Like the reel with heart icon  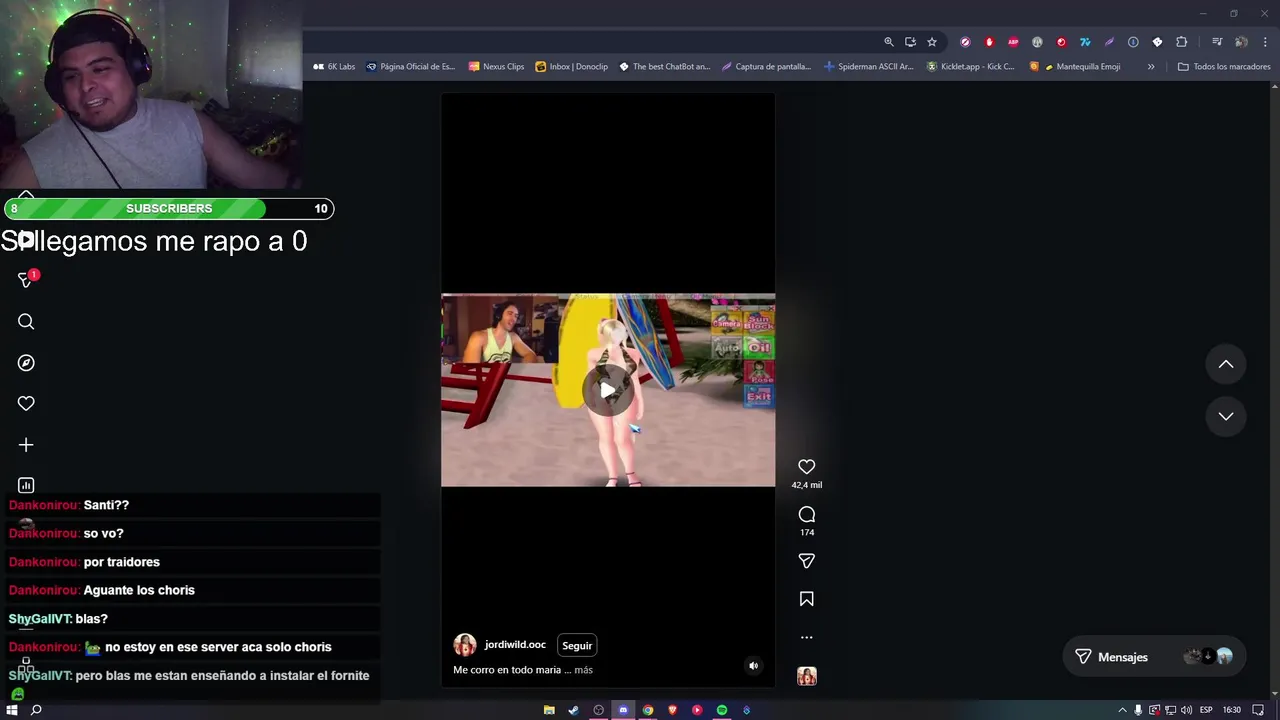click(806, 466)
